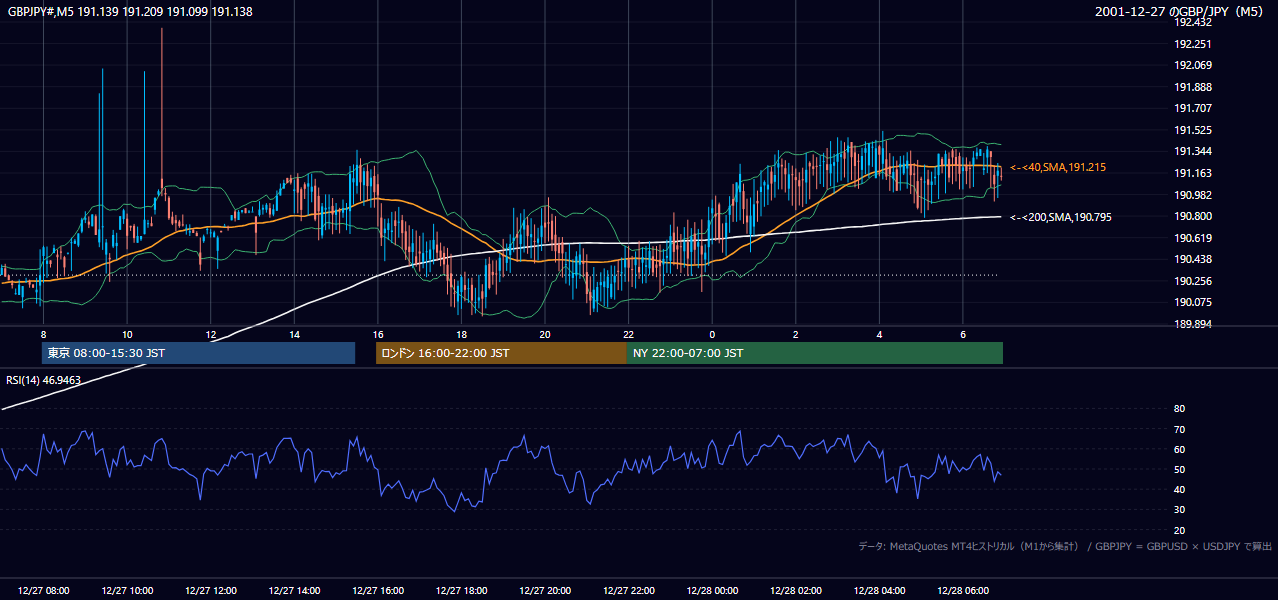Click bottom time label 12/28 06:00
The height and width of the screenshot is (600, 1278).
[x=962, y=591]
